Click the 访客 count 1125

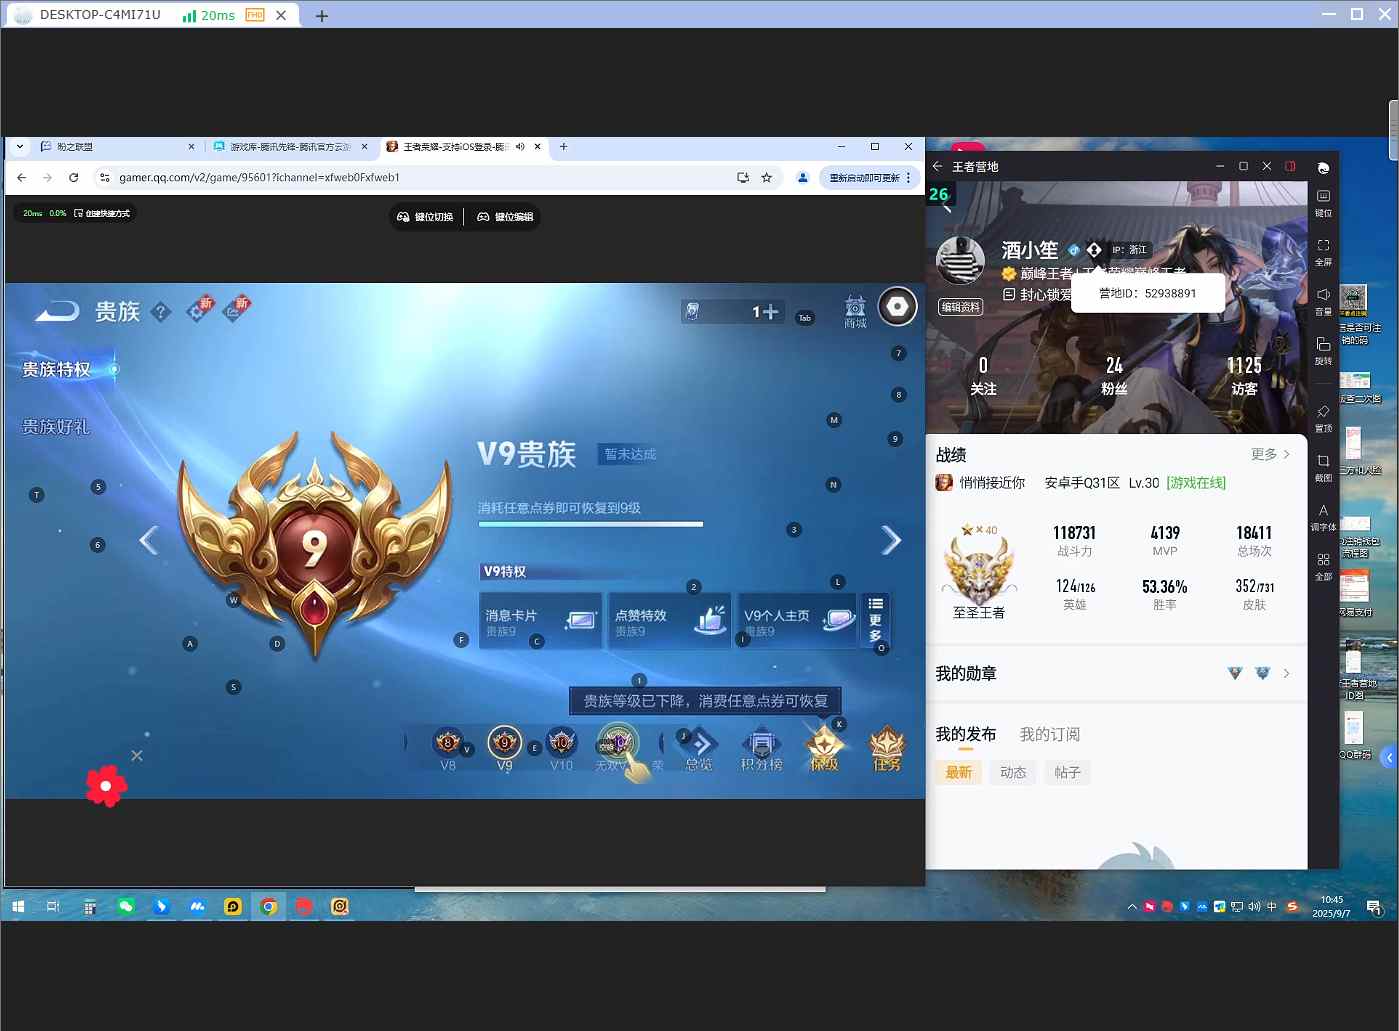(1244, 376)
